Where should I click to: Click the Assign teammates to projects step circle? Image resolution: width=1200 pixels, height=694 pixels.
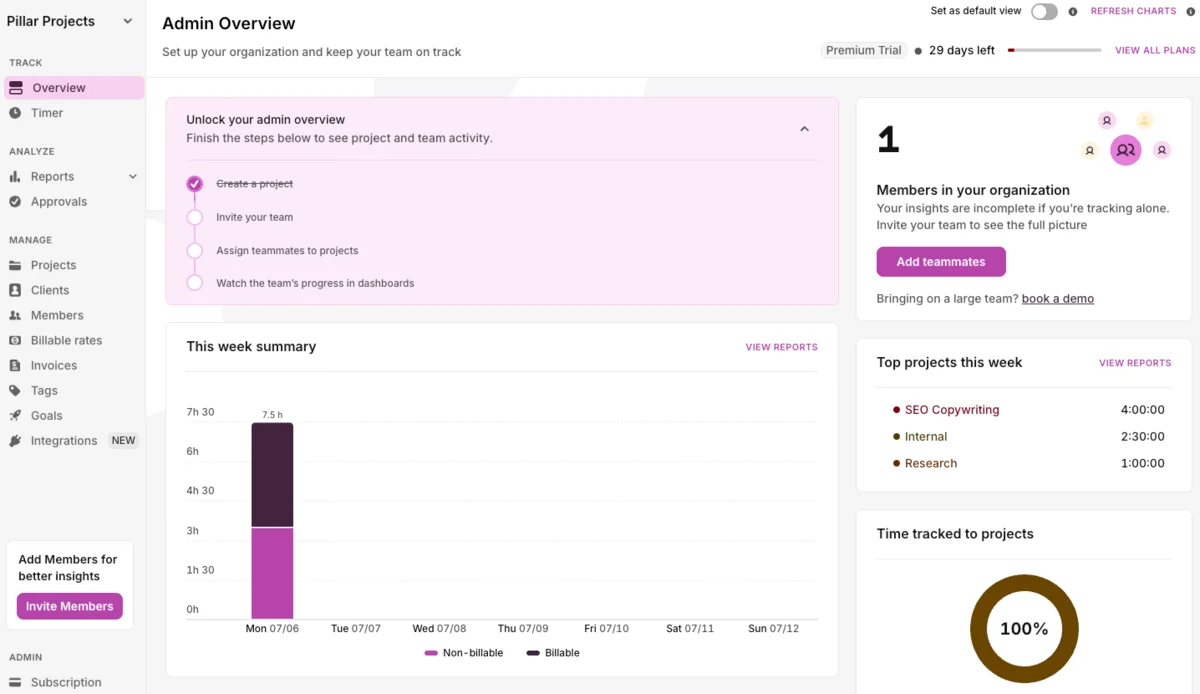pyautogui.click(x=195, y=251)
